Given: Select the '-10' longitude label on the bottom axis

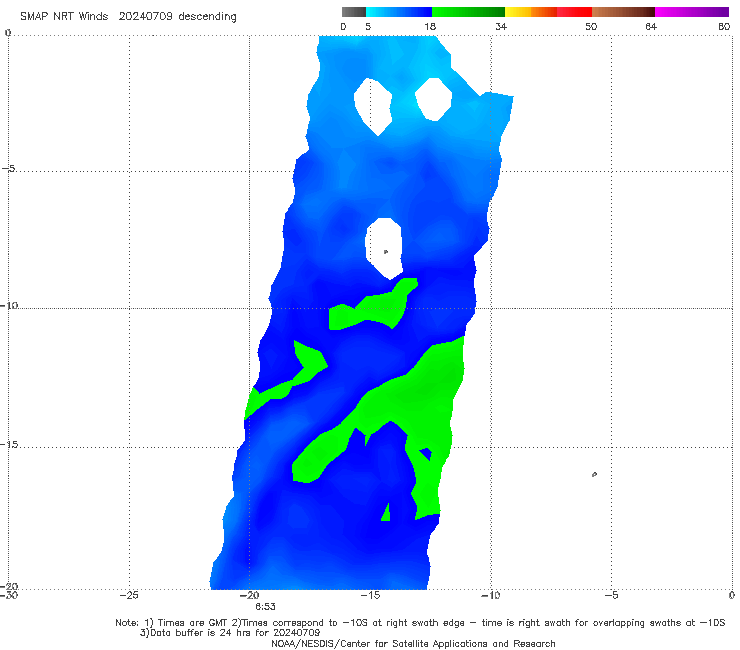Looking at the screenshot, I should click(491, 595).
